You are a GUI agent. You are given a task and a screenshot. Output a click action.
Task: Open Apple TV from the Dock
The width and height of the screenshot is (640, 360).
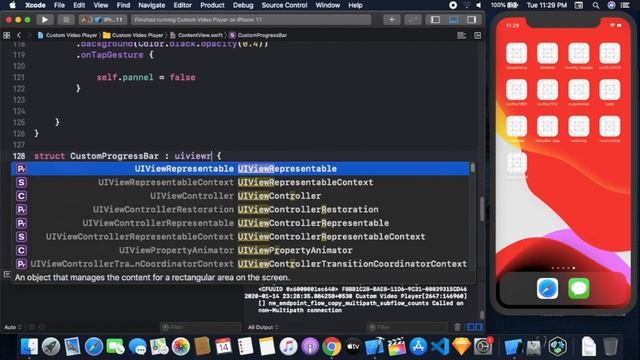click(x=353, y=347)
